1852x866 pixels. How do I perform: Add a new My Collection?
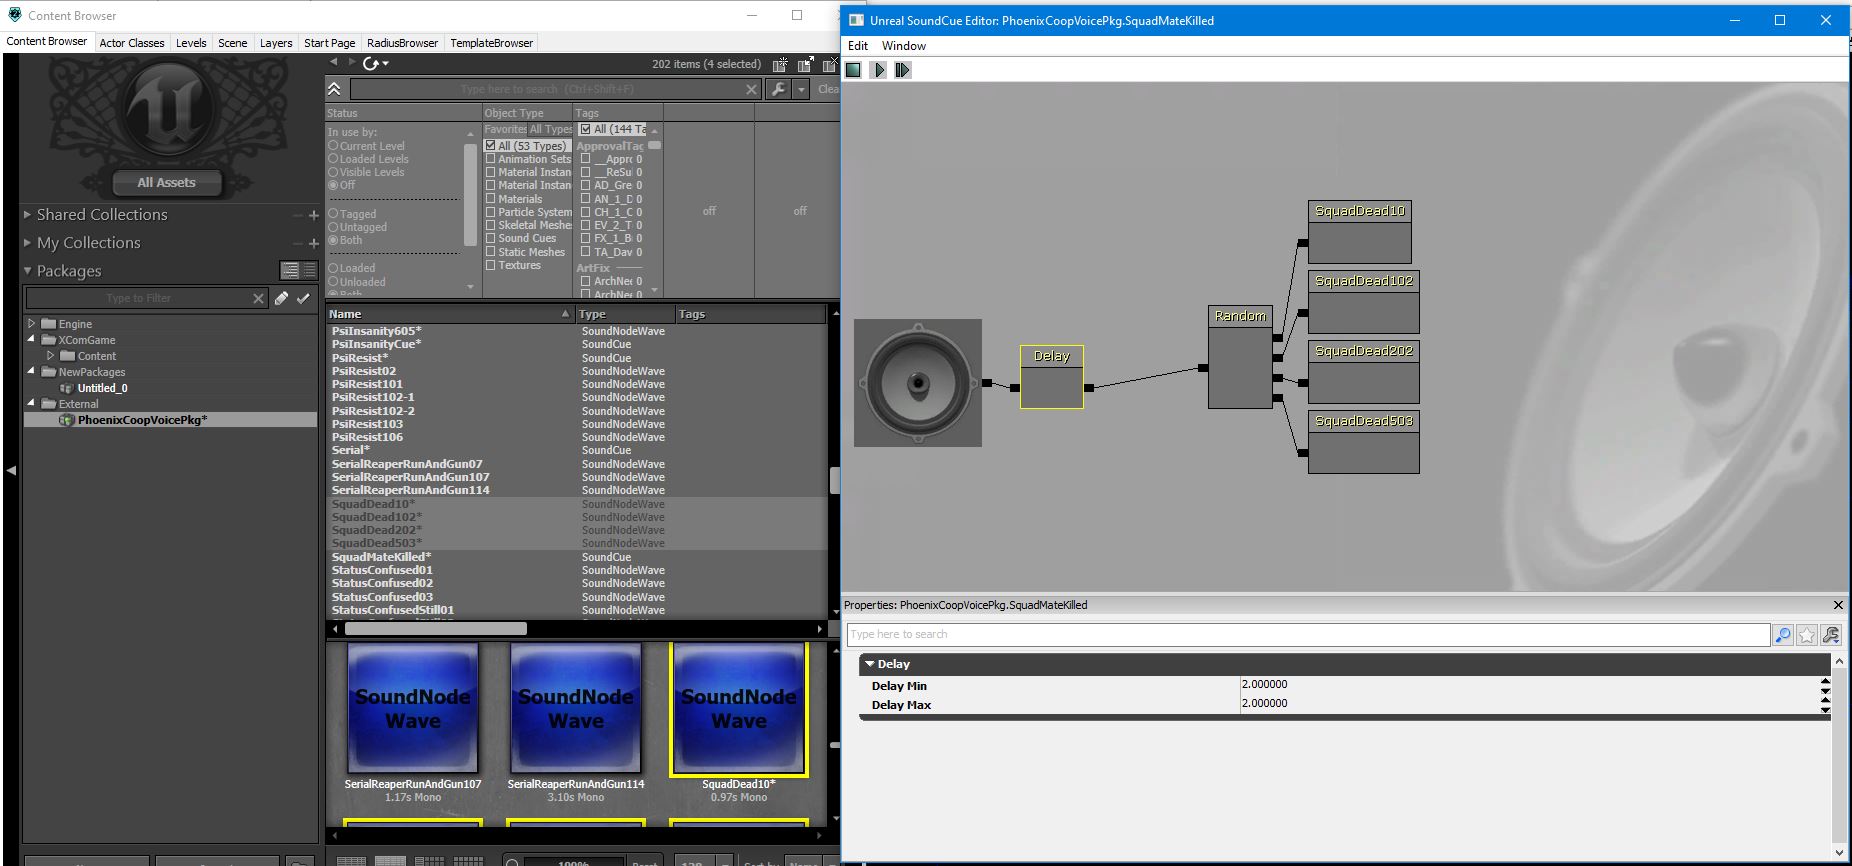point(313,243)
